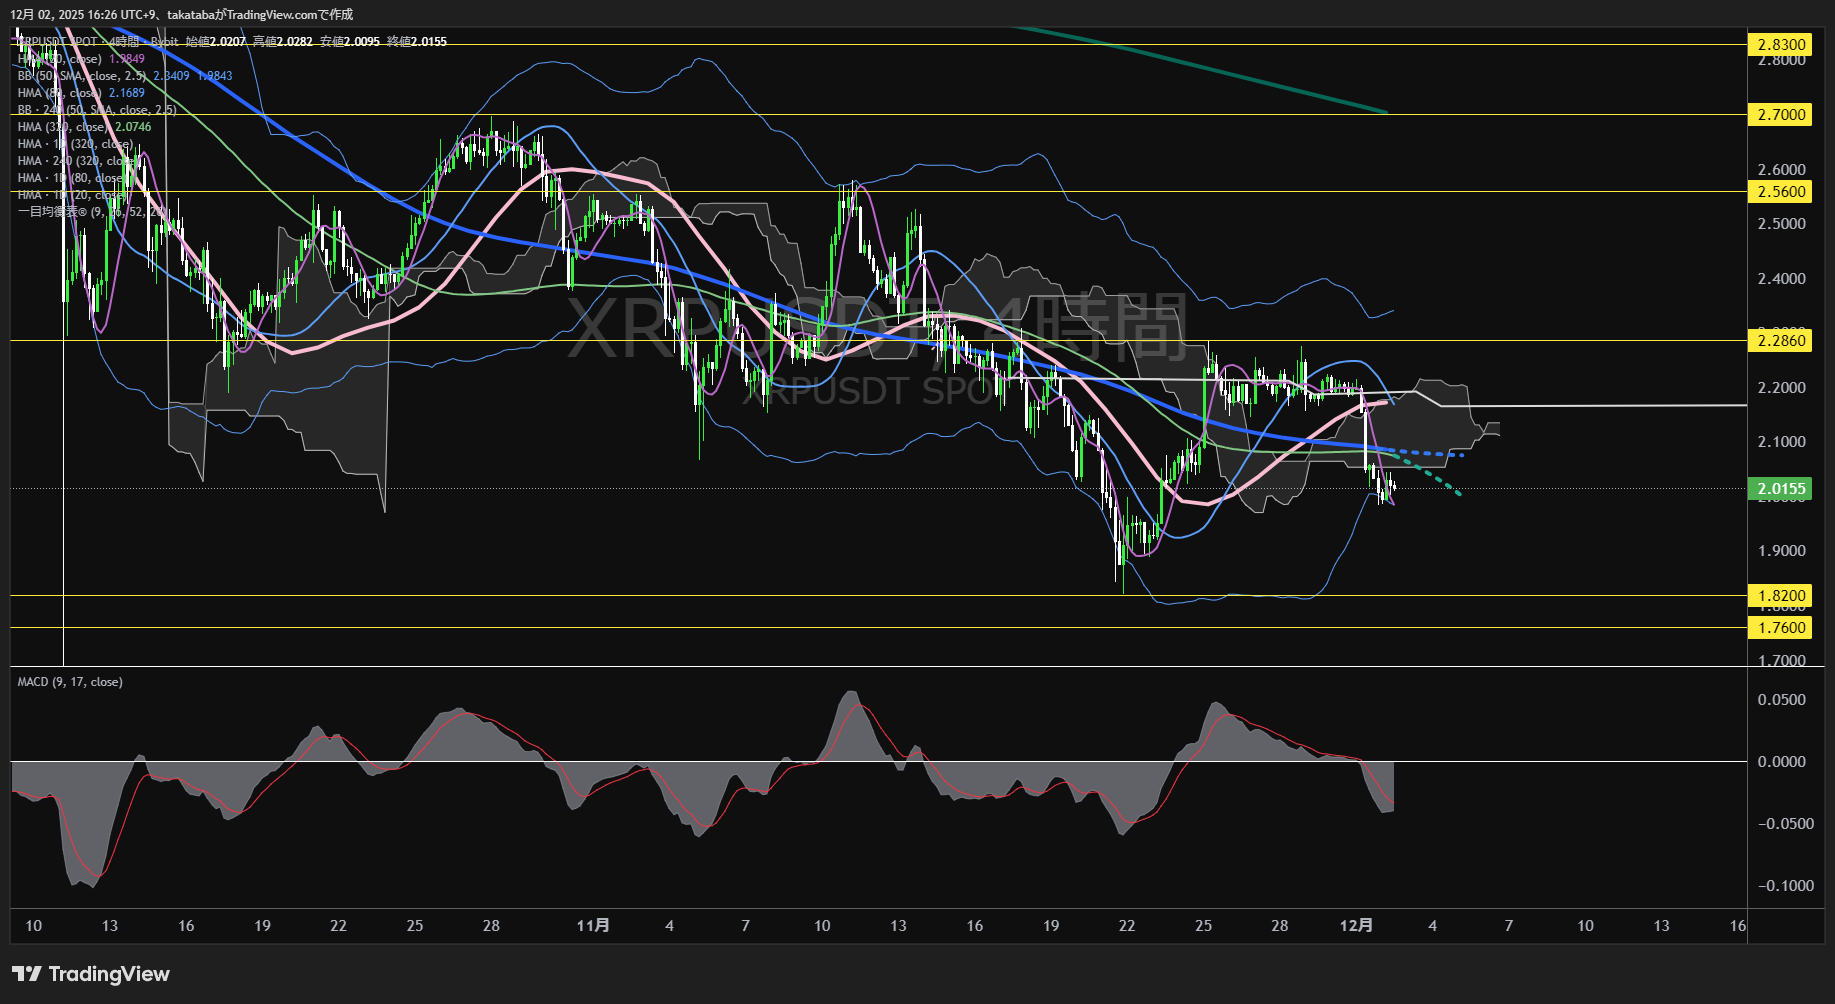Click the 25 date tick in November

point(1203,926)
